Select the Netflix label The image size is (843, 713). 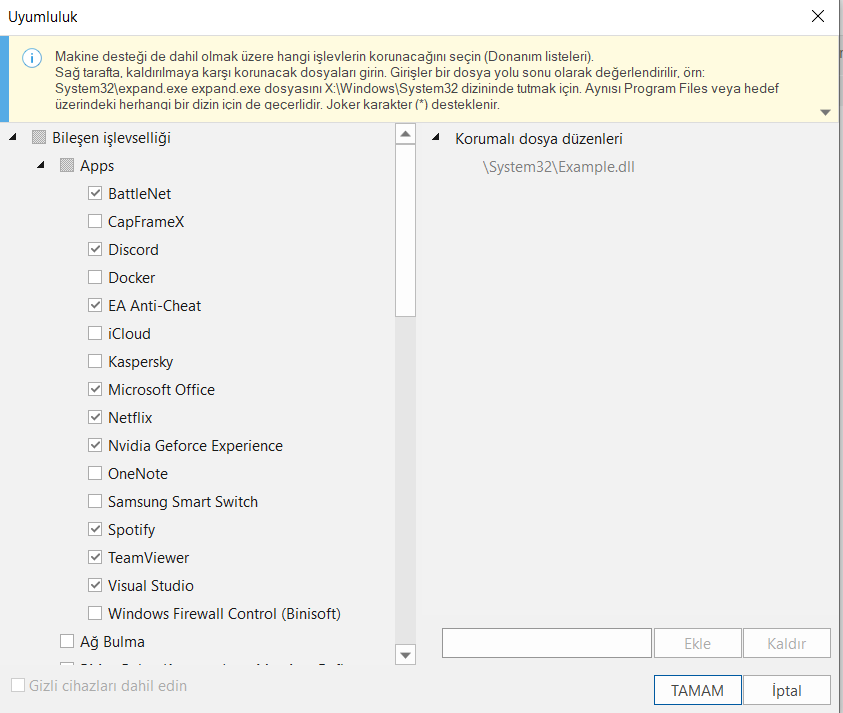[130, 417]
